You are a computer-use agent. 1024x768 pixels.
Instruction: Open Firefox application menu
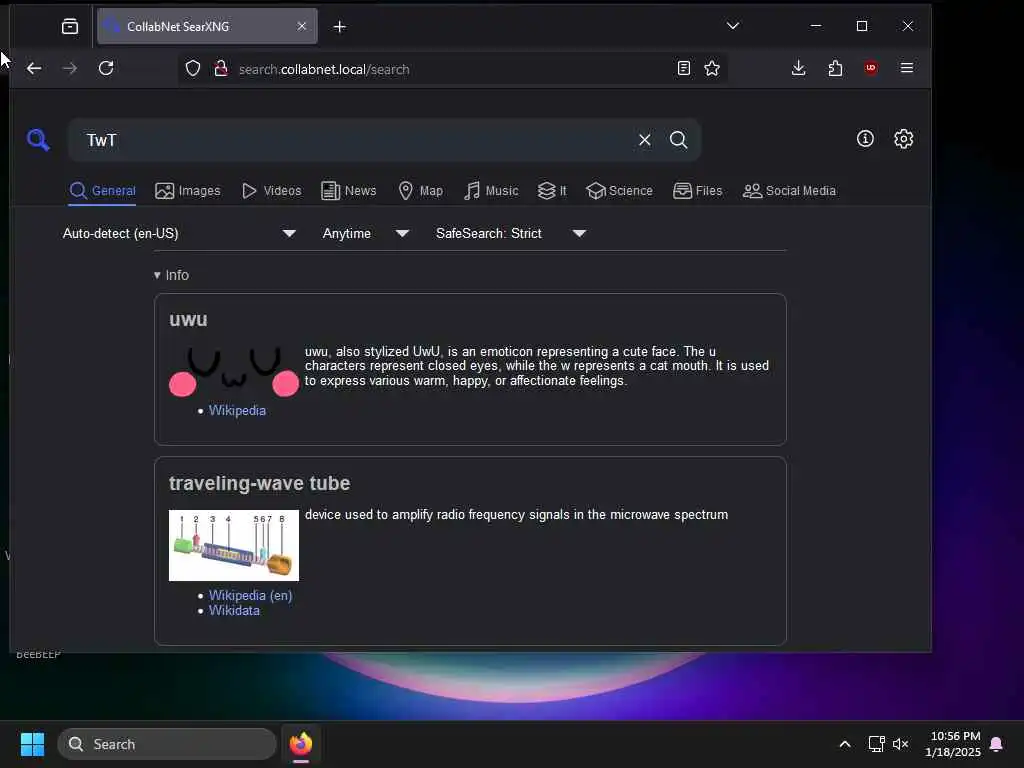pos(906,68)
